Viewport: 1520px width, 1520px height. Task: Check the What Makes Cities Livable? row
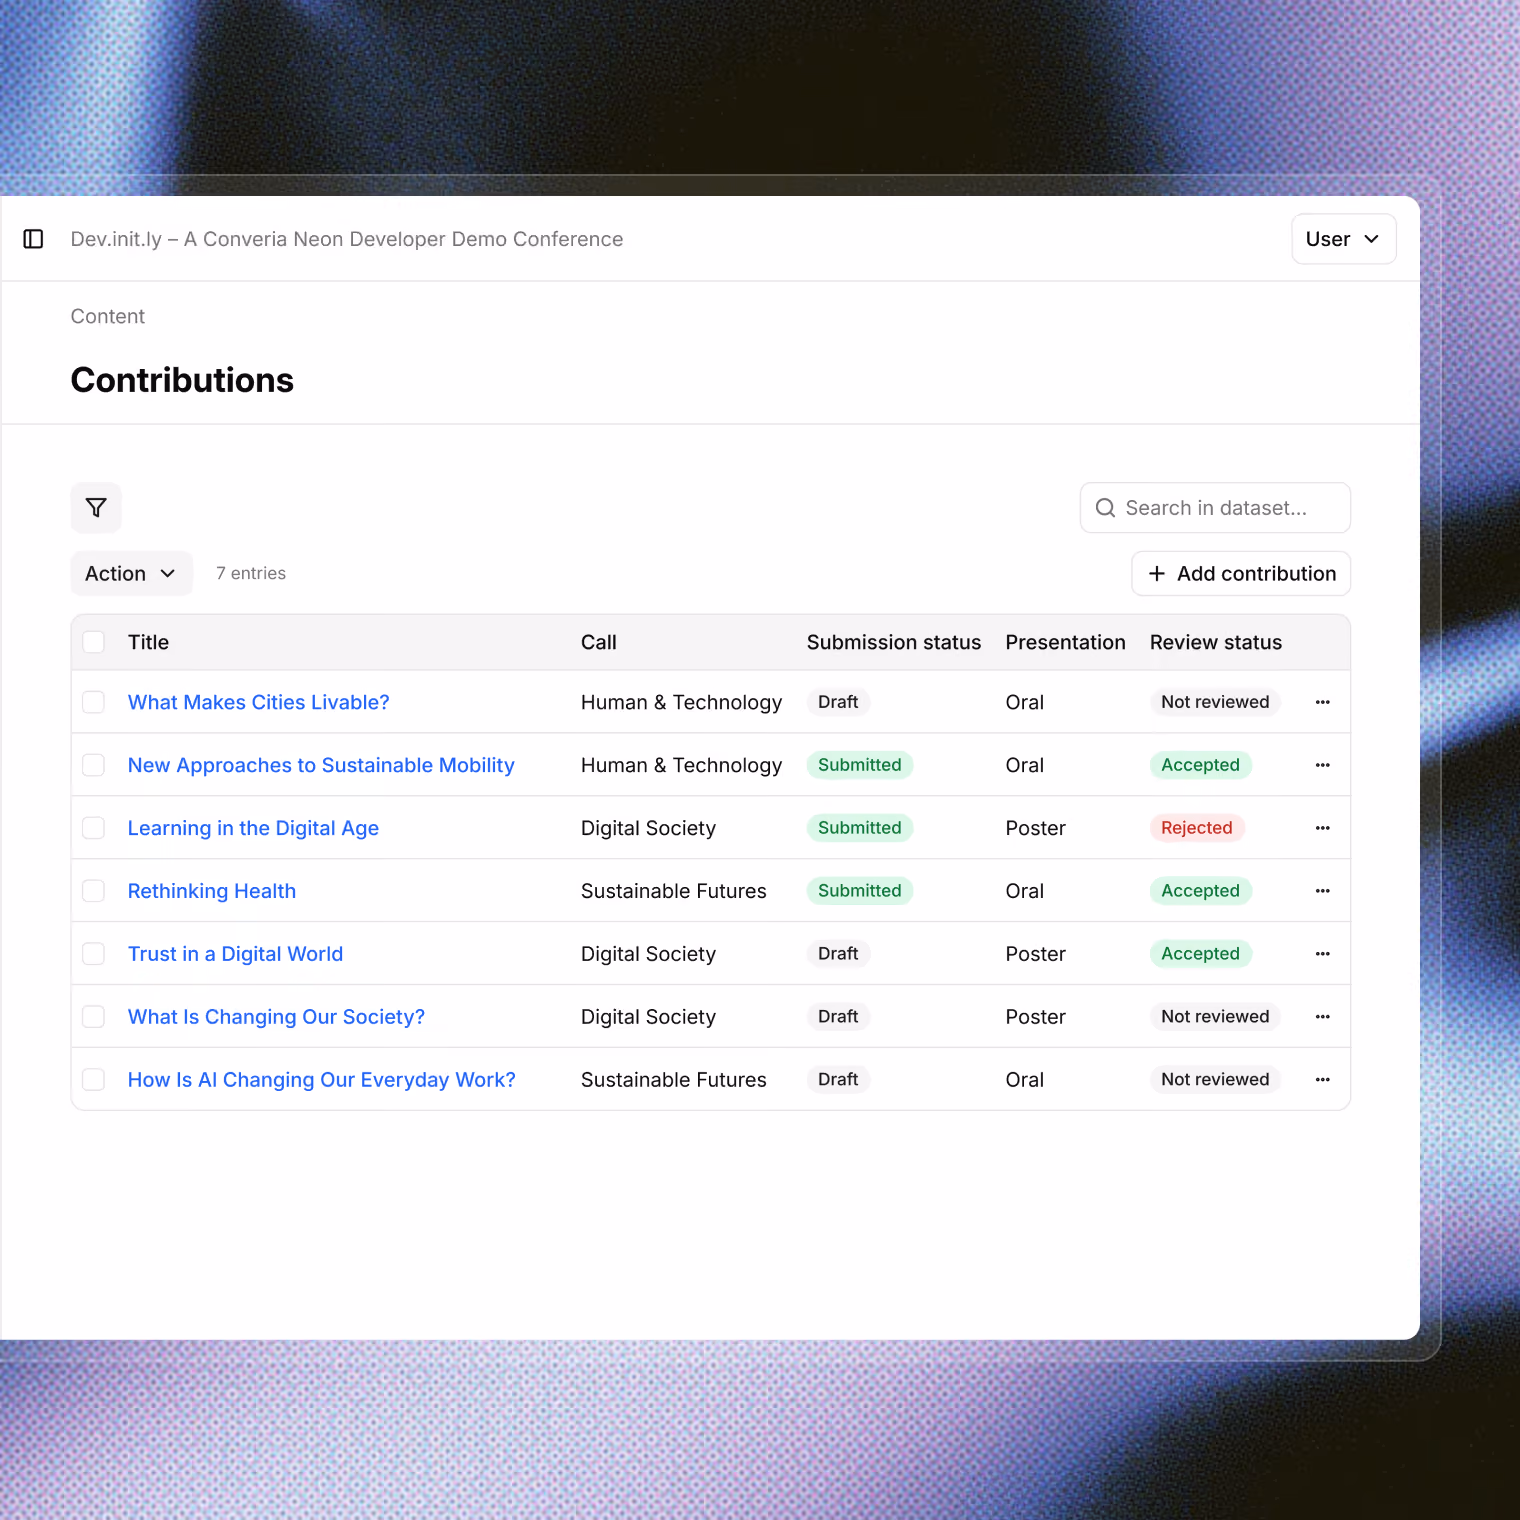94,702
